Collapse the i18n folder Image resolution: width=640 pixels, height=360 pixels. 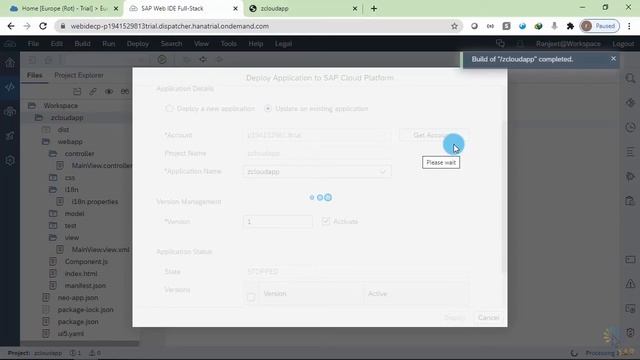tap(53, 189)
